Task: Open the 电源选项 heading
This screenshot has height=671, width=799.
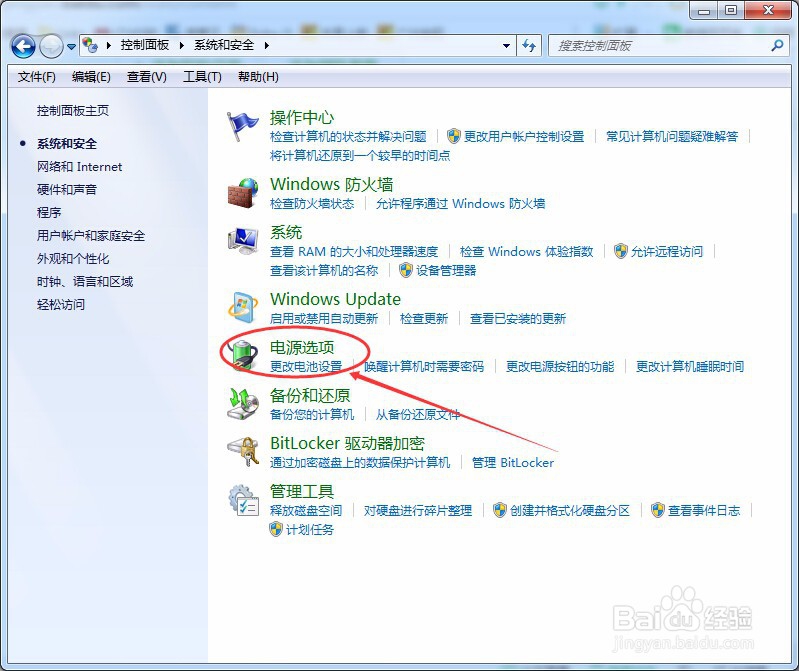Action: point(302,347)
